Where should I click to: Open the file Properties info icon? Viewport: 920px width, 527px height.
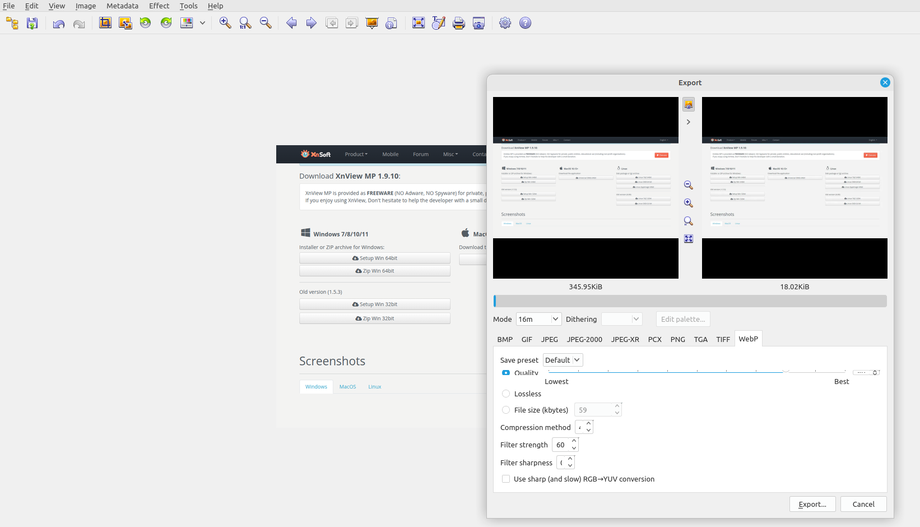coord(391,23)
